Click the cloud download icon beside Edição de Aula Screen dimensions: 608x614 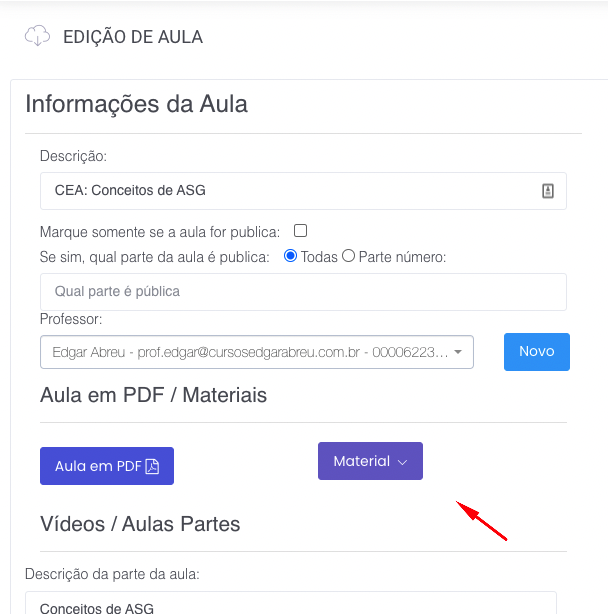point(38,37)
